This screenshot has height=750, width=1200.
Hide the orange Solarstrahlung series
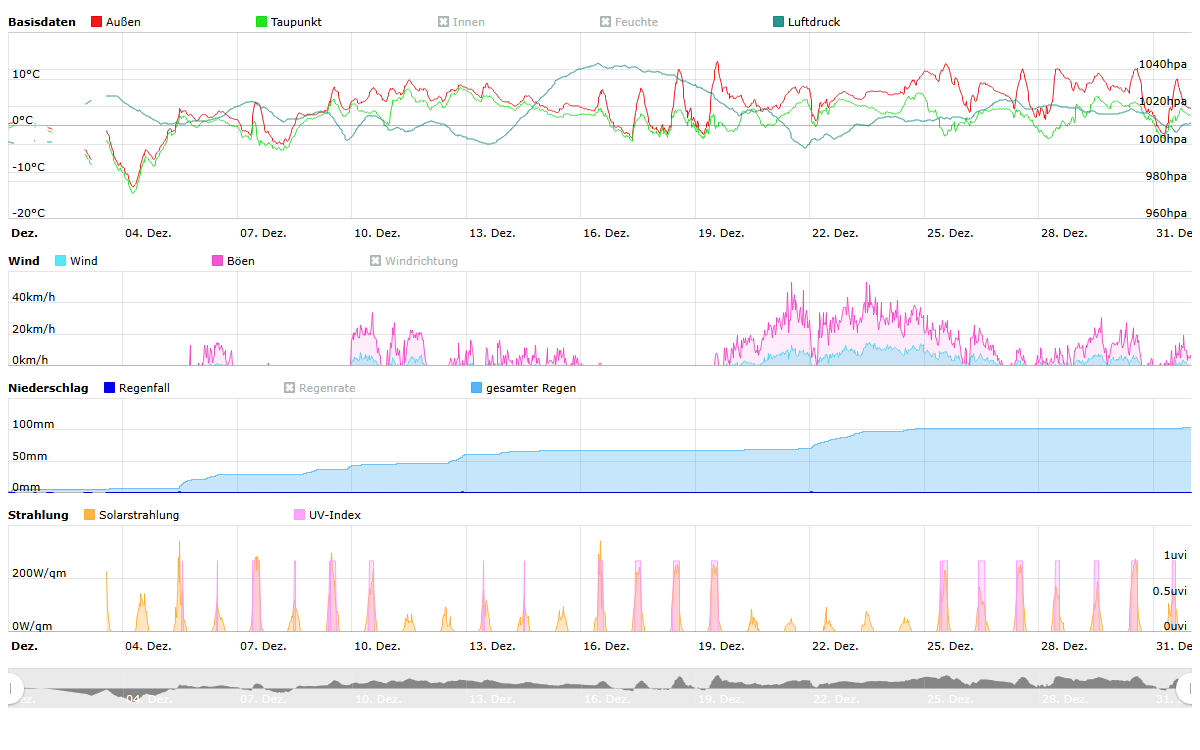tap(138, 515)
